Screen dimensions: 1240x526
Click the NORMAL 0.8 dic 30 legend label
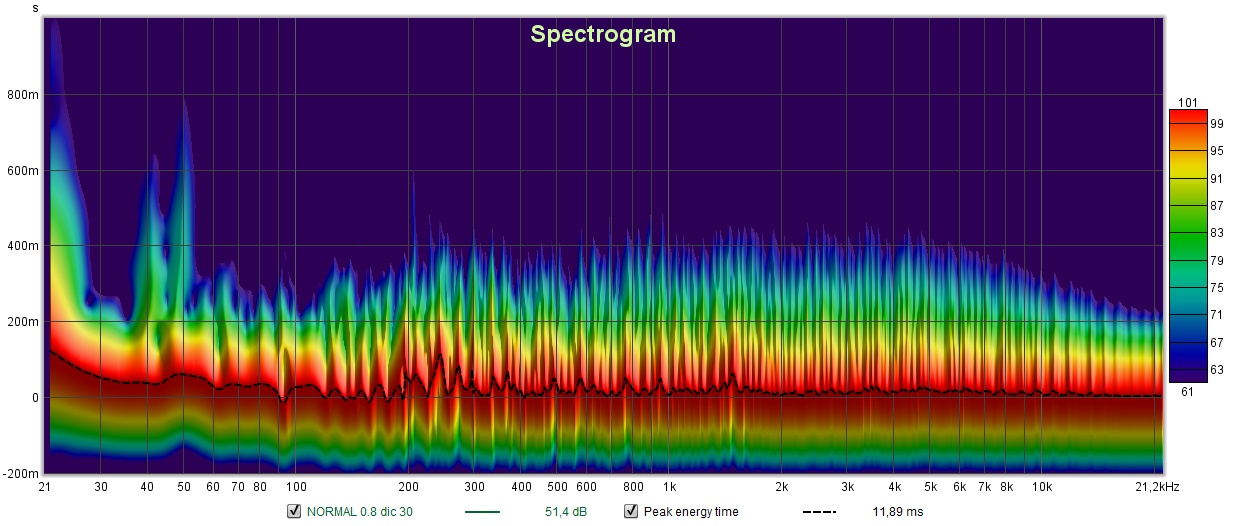(360, 512)
